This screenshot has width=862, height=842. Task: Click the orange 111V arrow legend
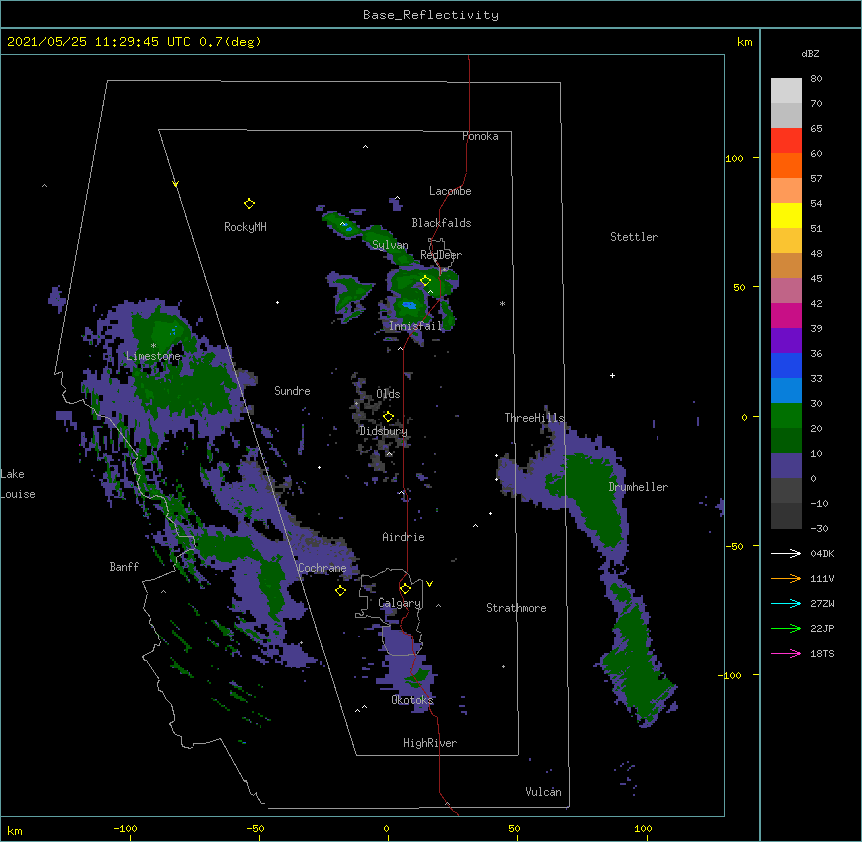pos(786,578)
